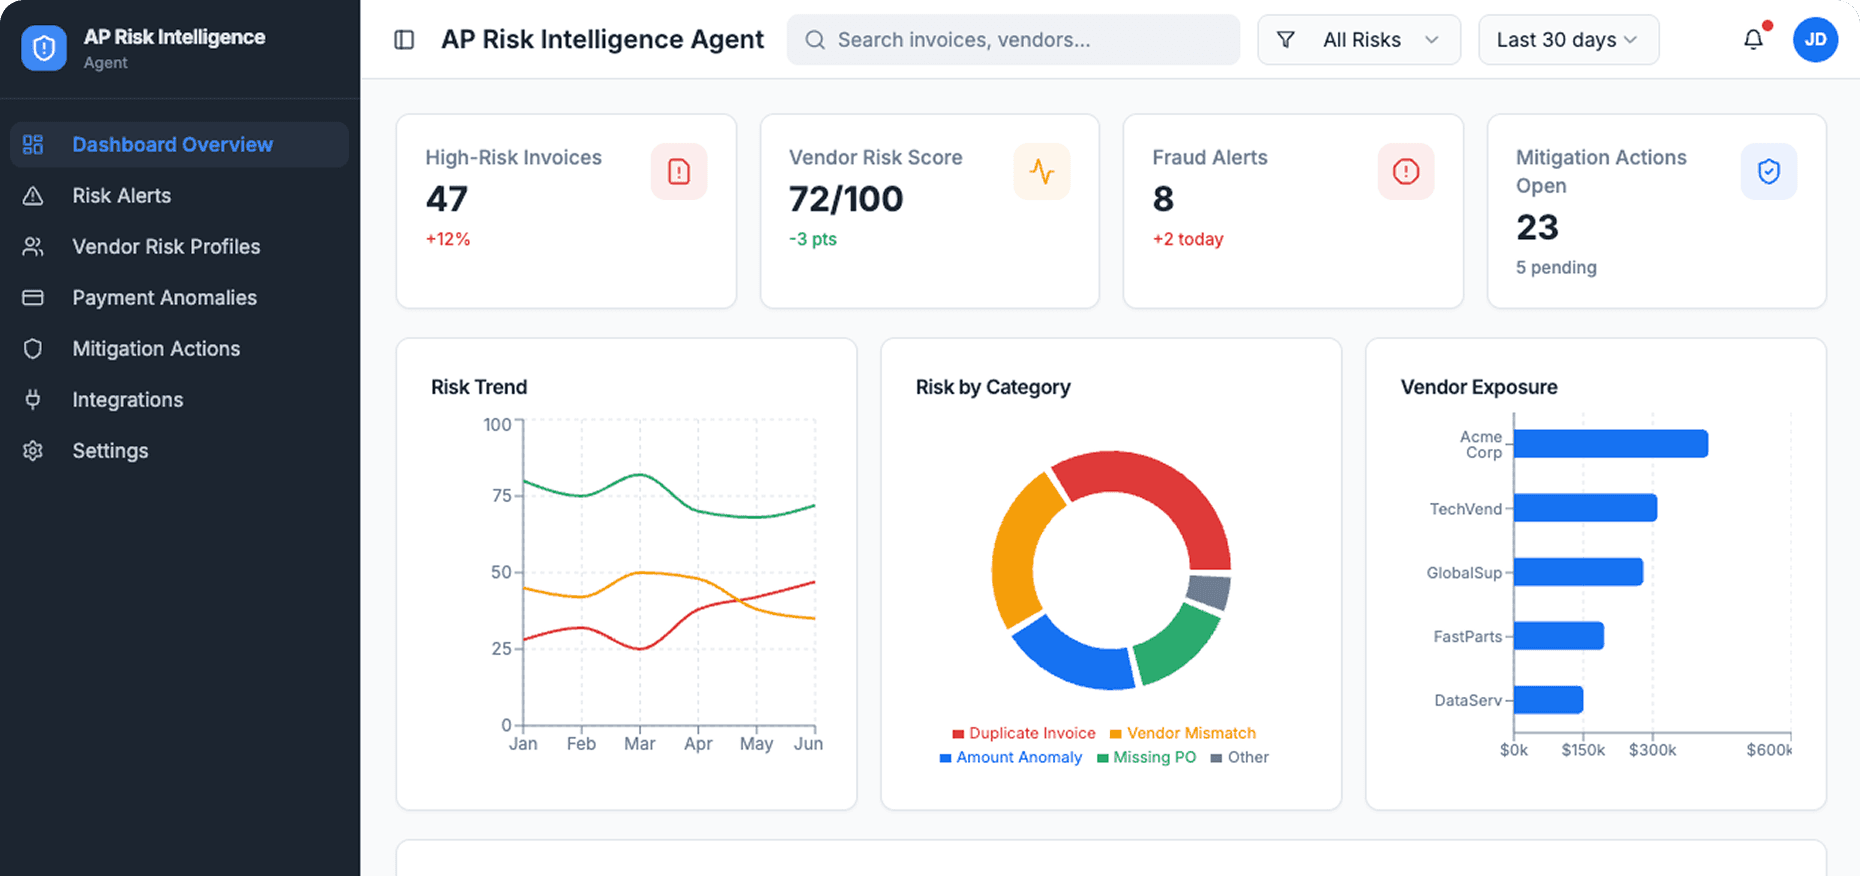This screenshot has width=1860, height=876.
Task: Click the "-3 pts" text
Action: click(813, 239)
